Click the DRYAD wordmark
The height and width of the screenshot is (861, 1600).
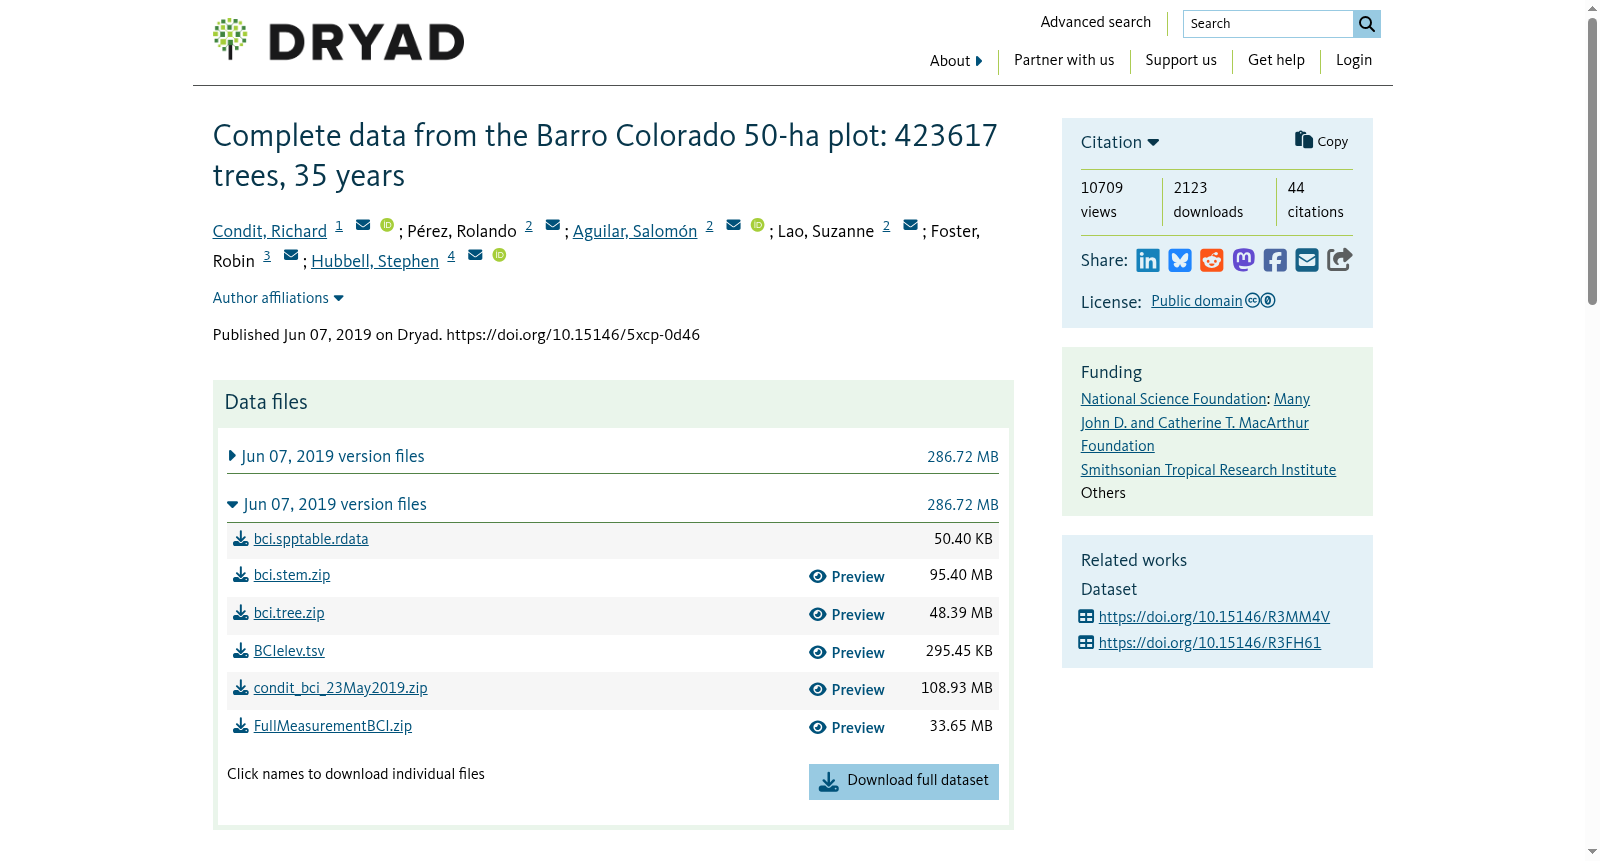(x=366, y=42)
